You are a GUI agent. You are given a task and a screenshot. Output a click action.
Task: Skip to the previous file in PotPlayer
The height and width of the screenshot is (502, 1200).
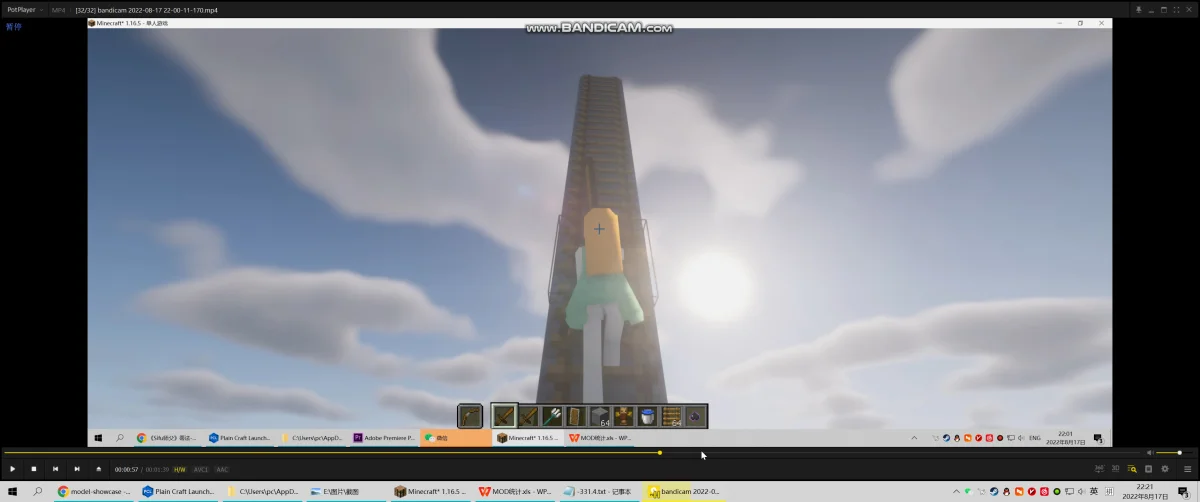coord(55,469)
